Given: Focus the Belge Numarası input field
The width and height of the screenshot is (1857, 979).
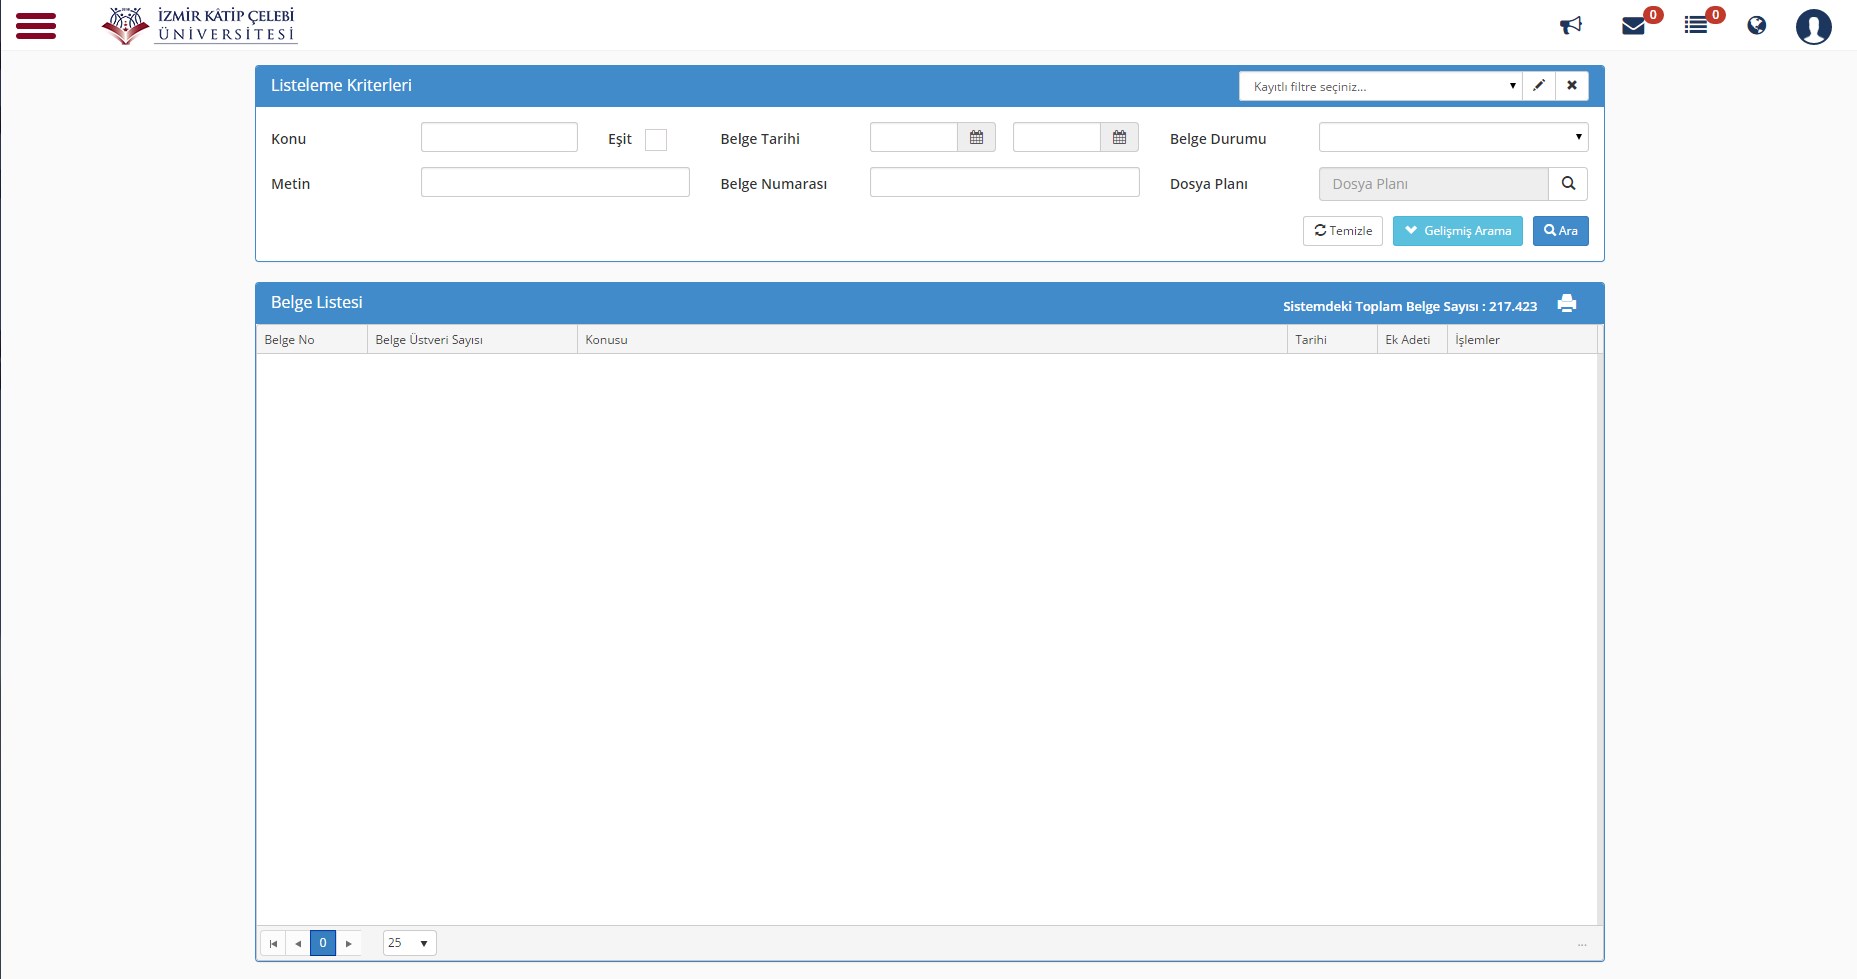Looking at the screenshot, I should click(1005, 182).
